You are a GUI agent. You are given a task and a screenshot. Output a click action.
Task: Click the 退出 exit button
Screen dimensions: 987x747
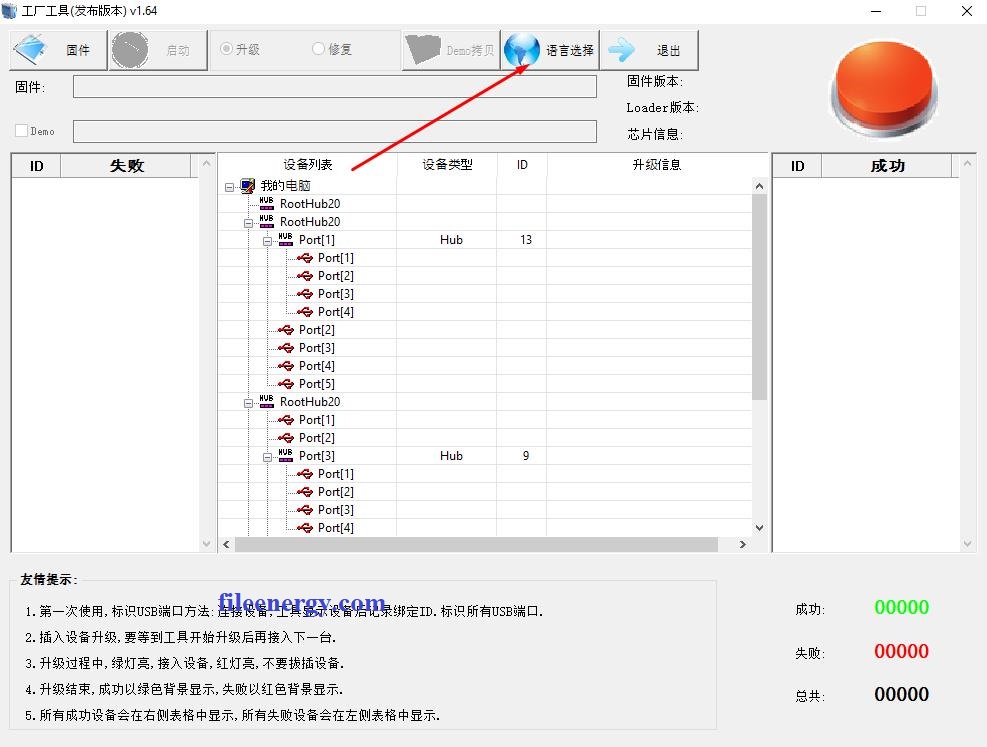649,50
